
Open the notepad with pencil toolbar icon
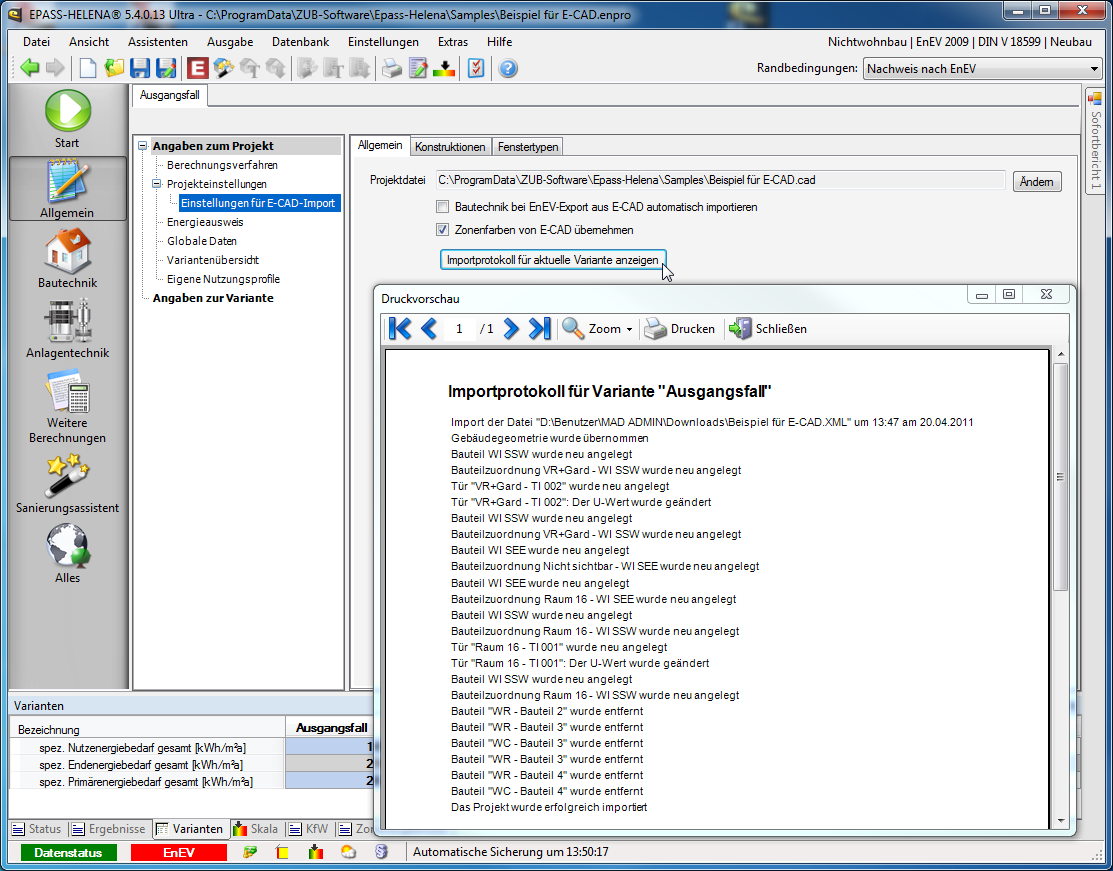click(x=418, y=68)
